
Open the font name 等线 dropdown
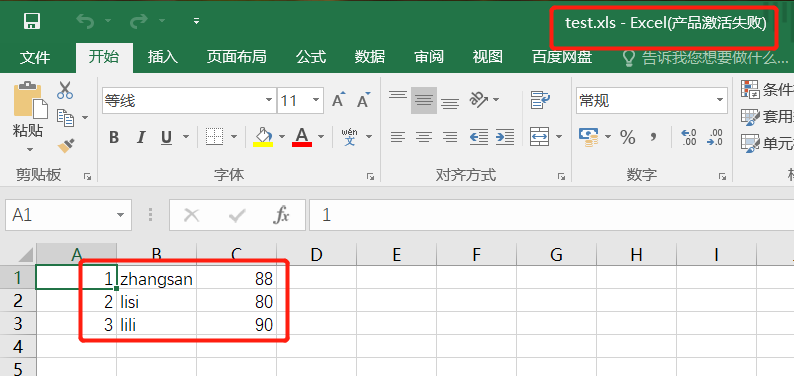click(x=269, y=100)
